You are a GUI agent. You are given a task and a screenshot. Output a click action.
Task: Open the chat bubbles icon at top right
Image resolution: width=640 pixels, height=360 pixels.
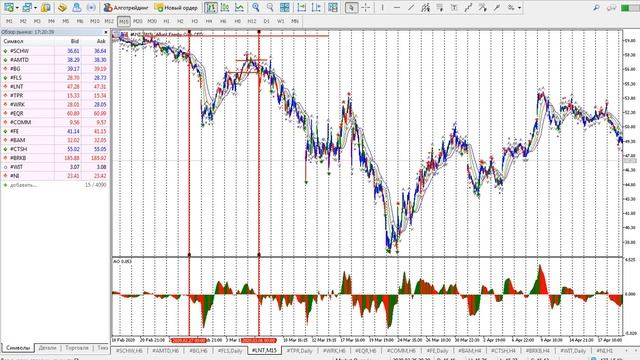[x=611, y=7]
